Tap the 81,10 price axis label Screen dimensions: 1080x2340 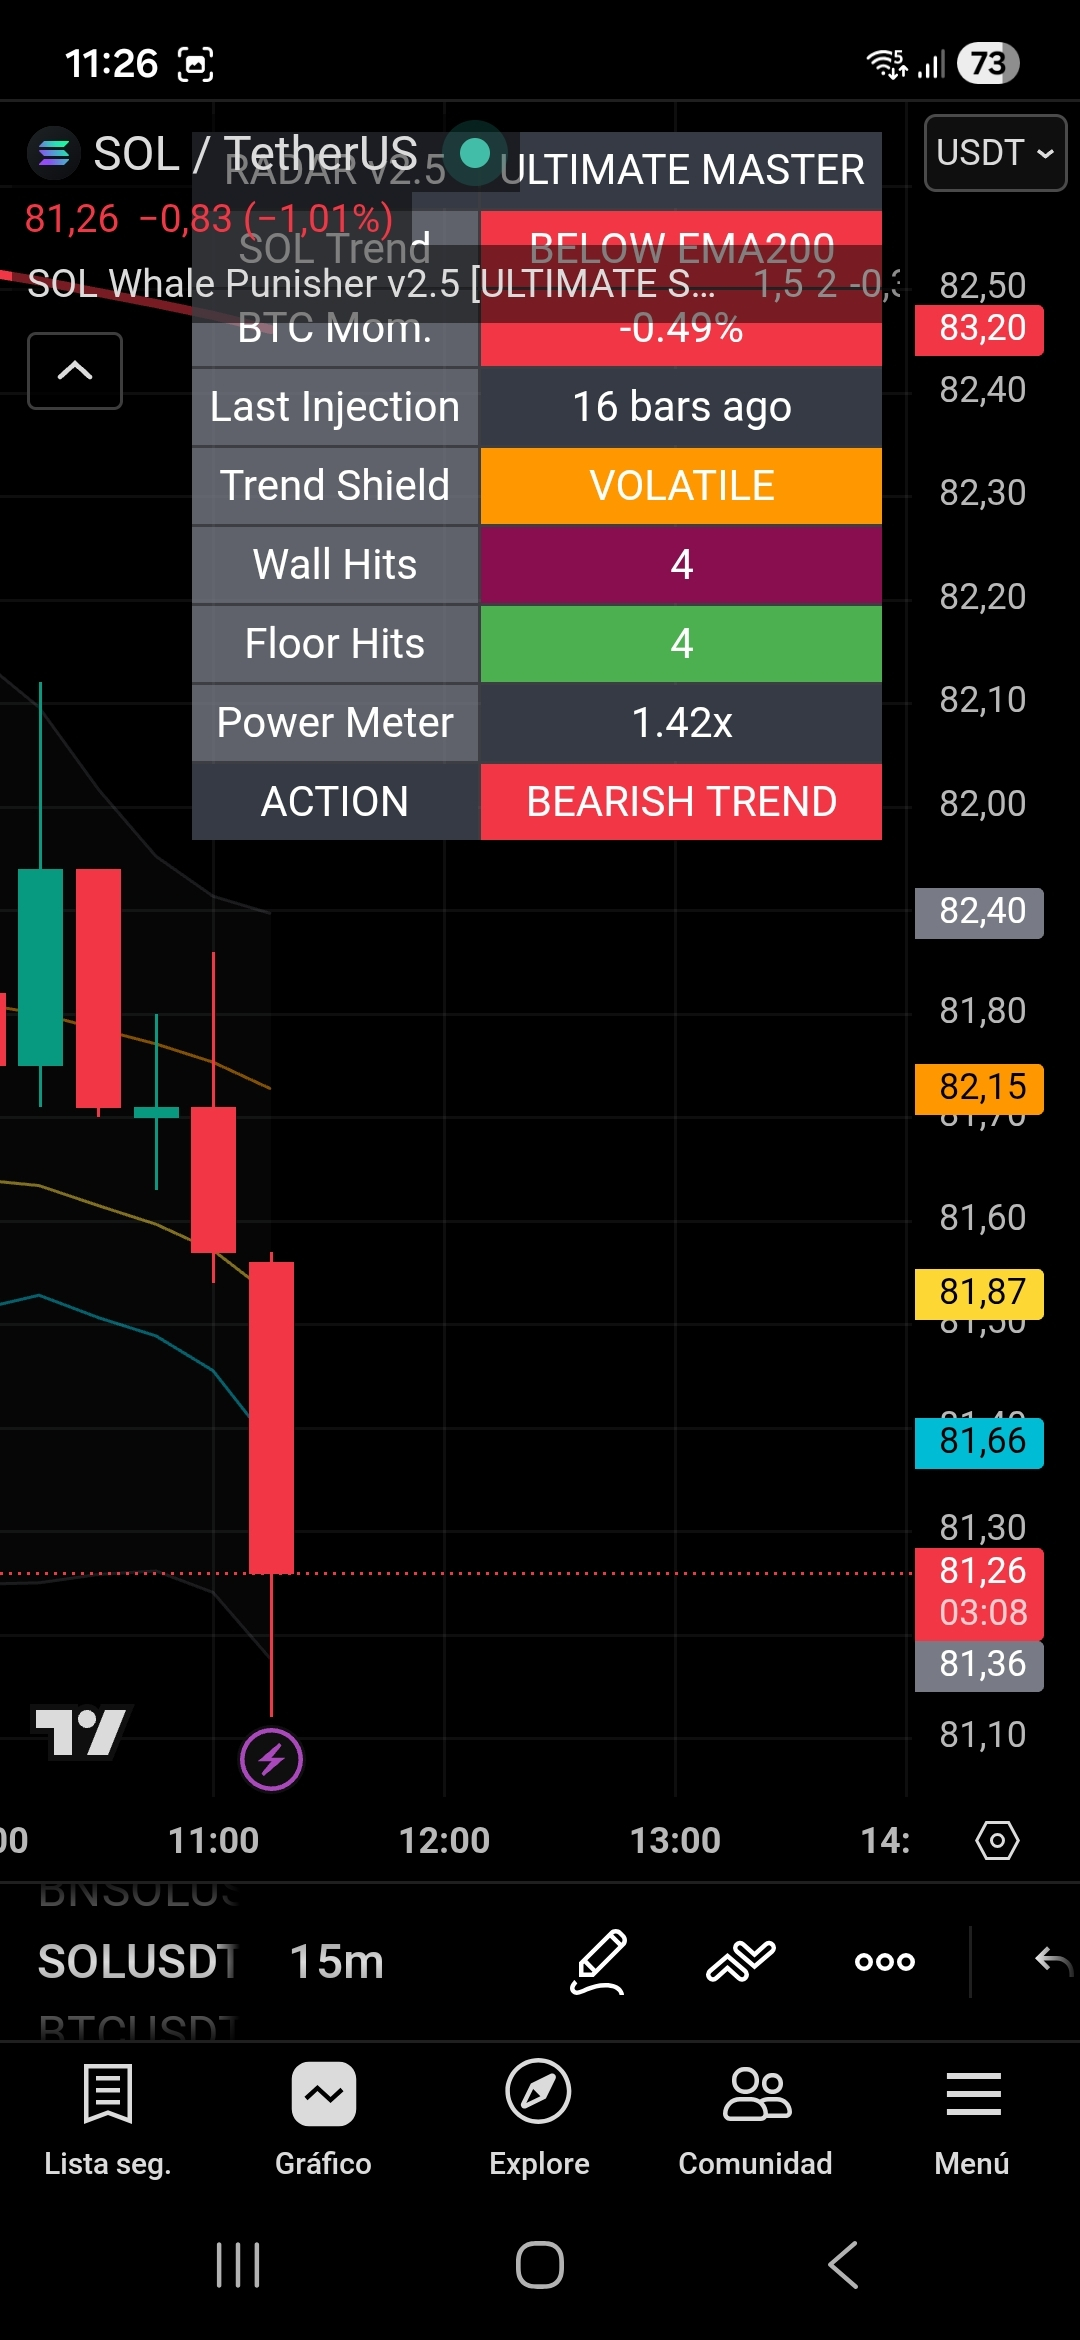click(x=983, y=1735)
